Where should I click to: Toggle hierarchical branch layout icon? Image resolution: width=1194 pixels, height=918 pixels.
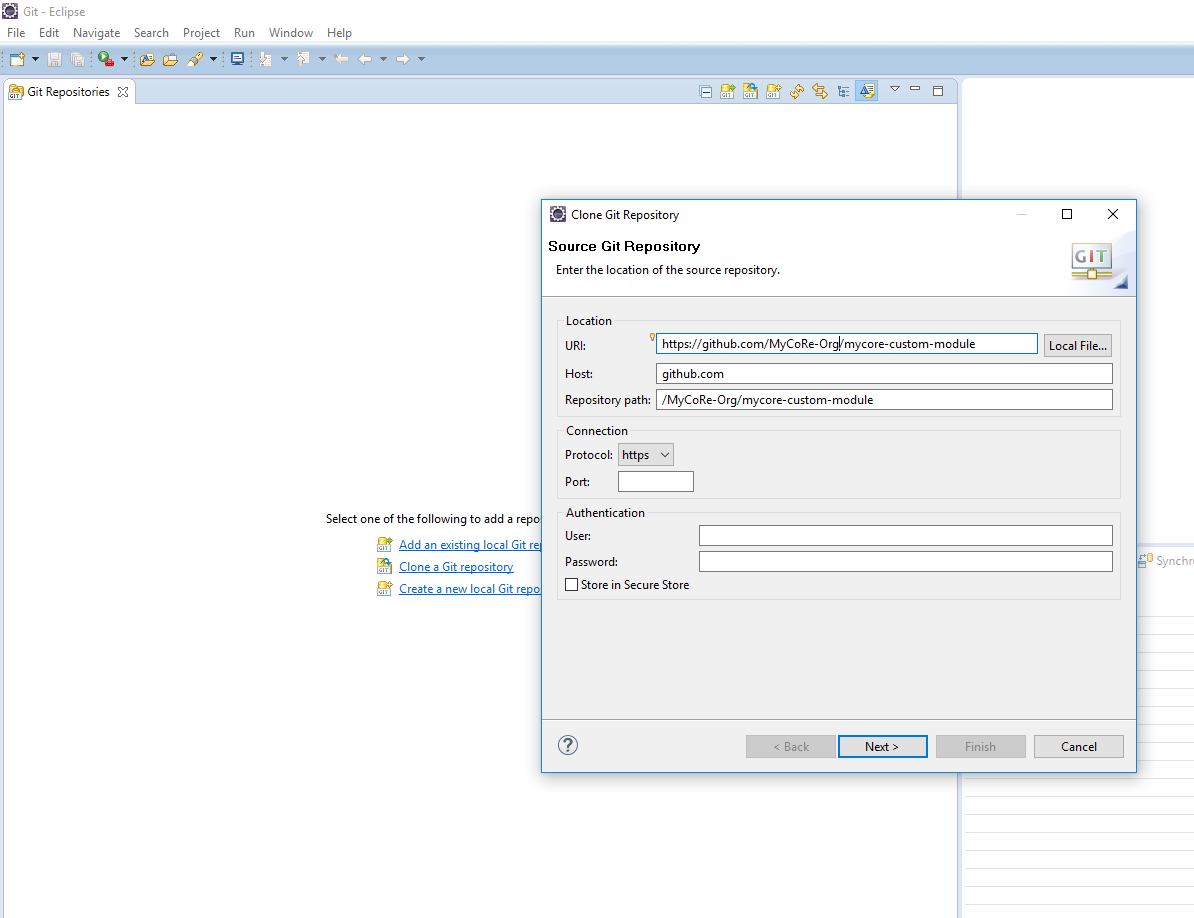pos(843,91)
